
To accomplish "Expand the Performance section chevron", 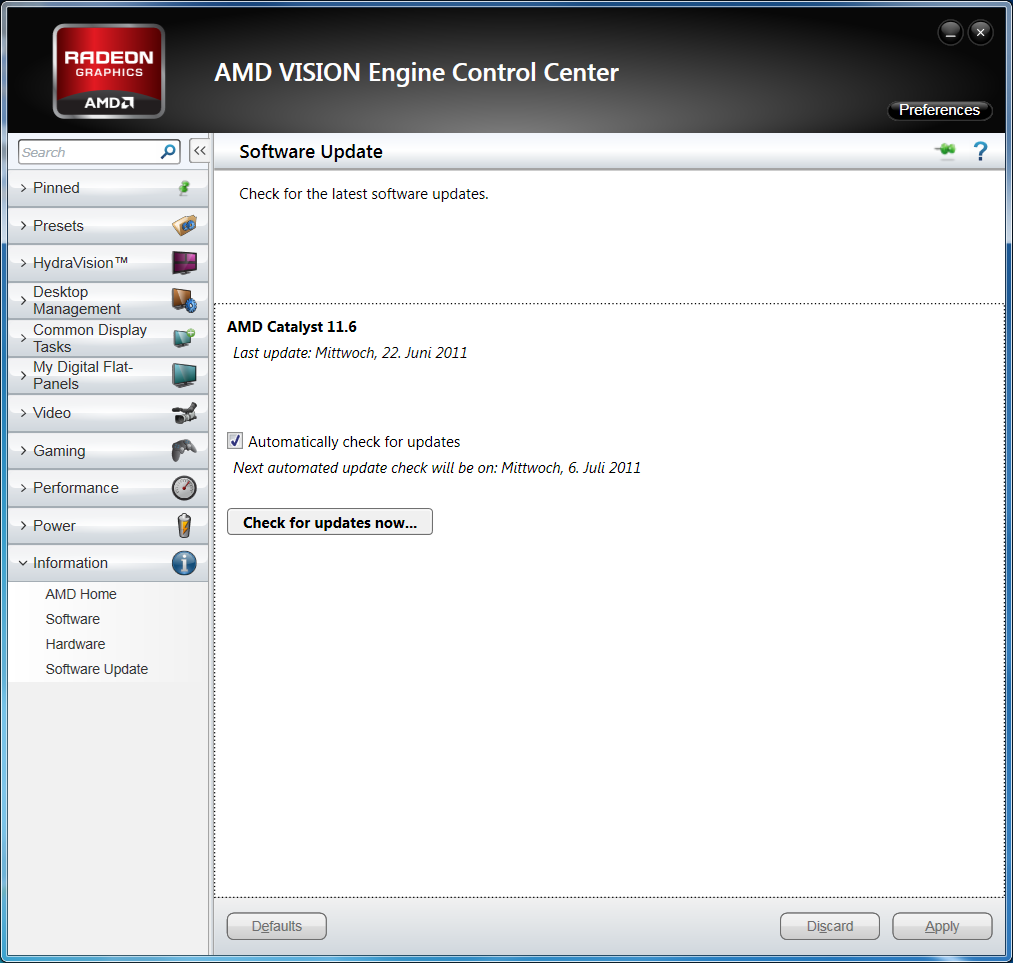I will coord(23,488).
